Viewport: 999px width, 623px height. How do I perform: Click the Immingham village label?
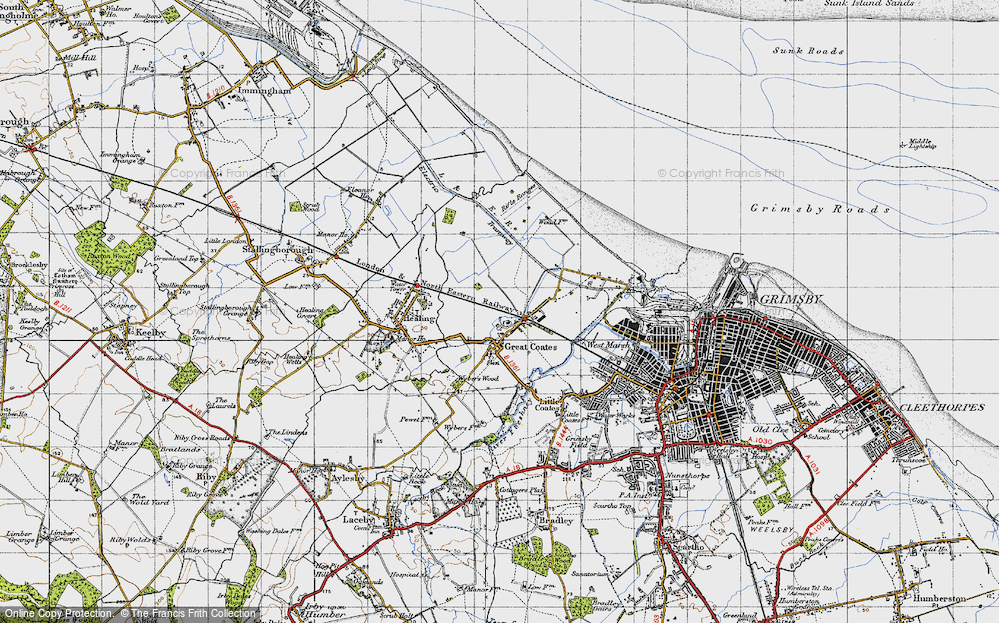tap(265, 91)
